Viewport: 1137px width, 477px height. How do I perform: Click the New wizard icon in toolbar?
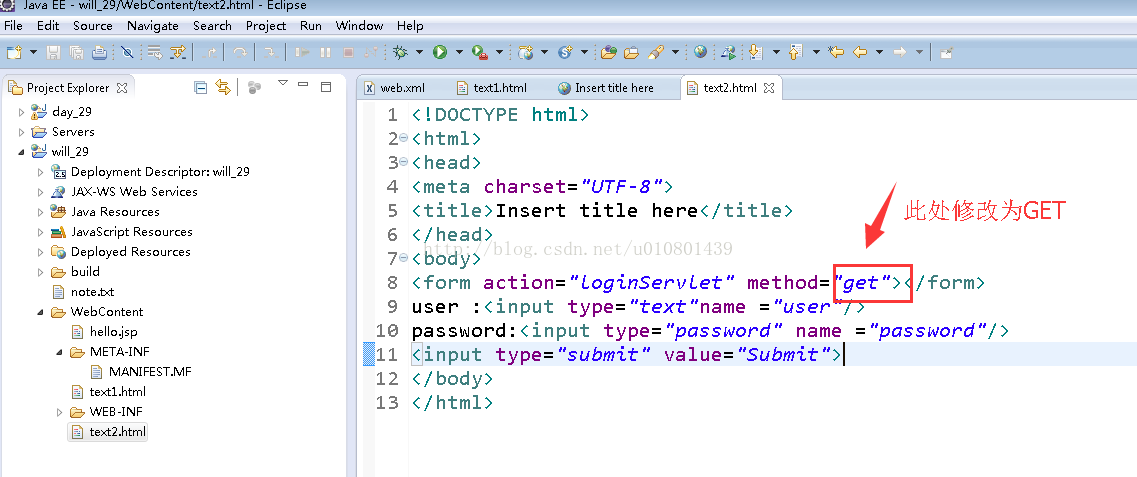pyautogui.click(x=14, y=52)
